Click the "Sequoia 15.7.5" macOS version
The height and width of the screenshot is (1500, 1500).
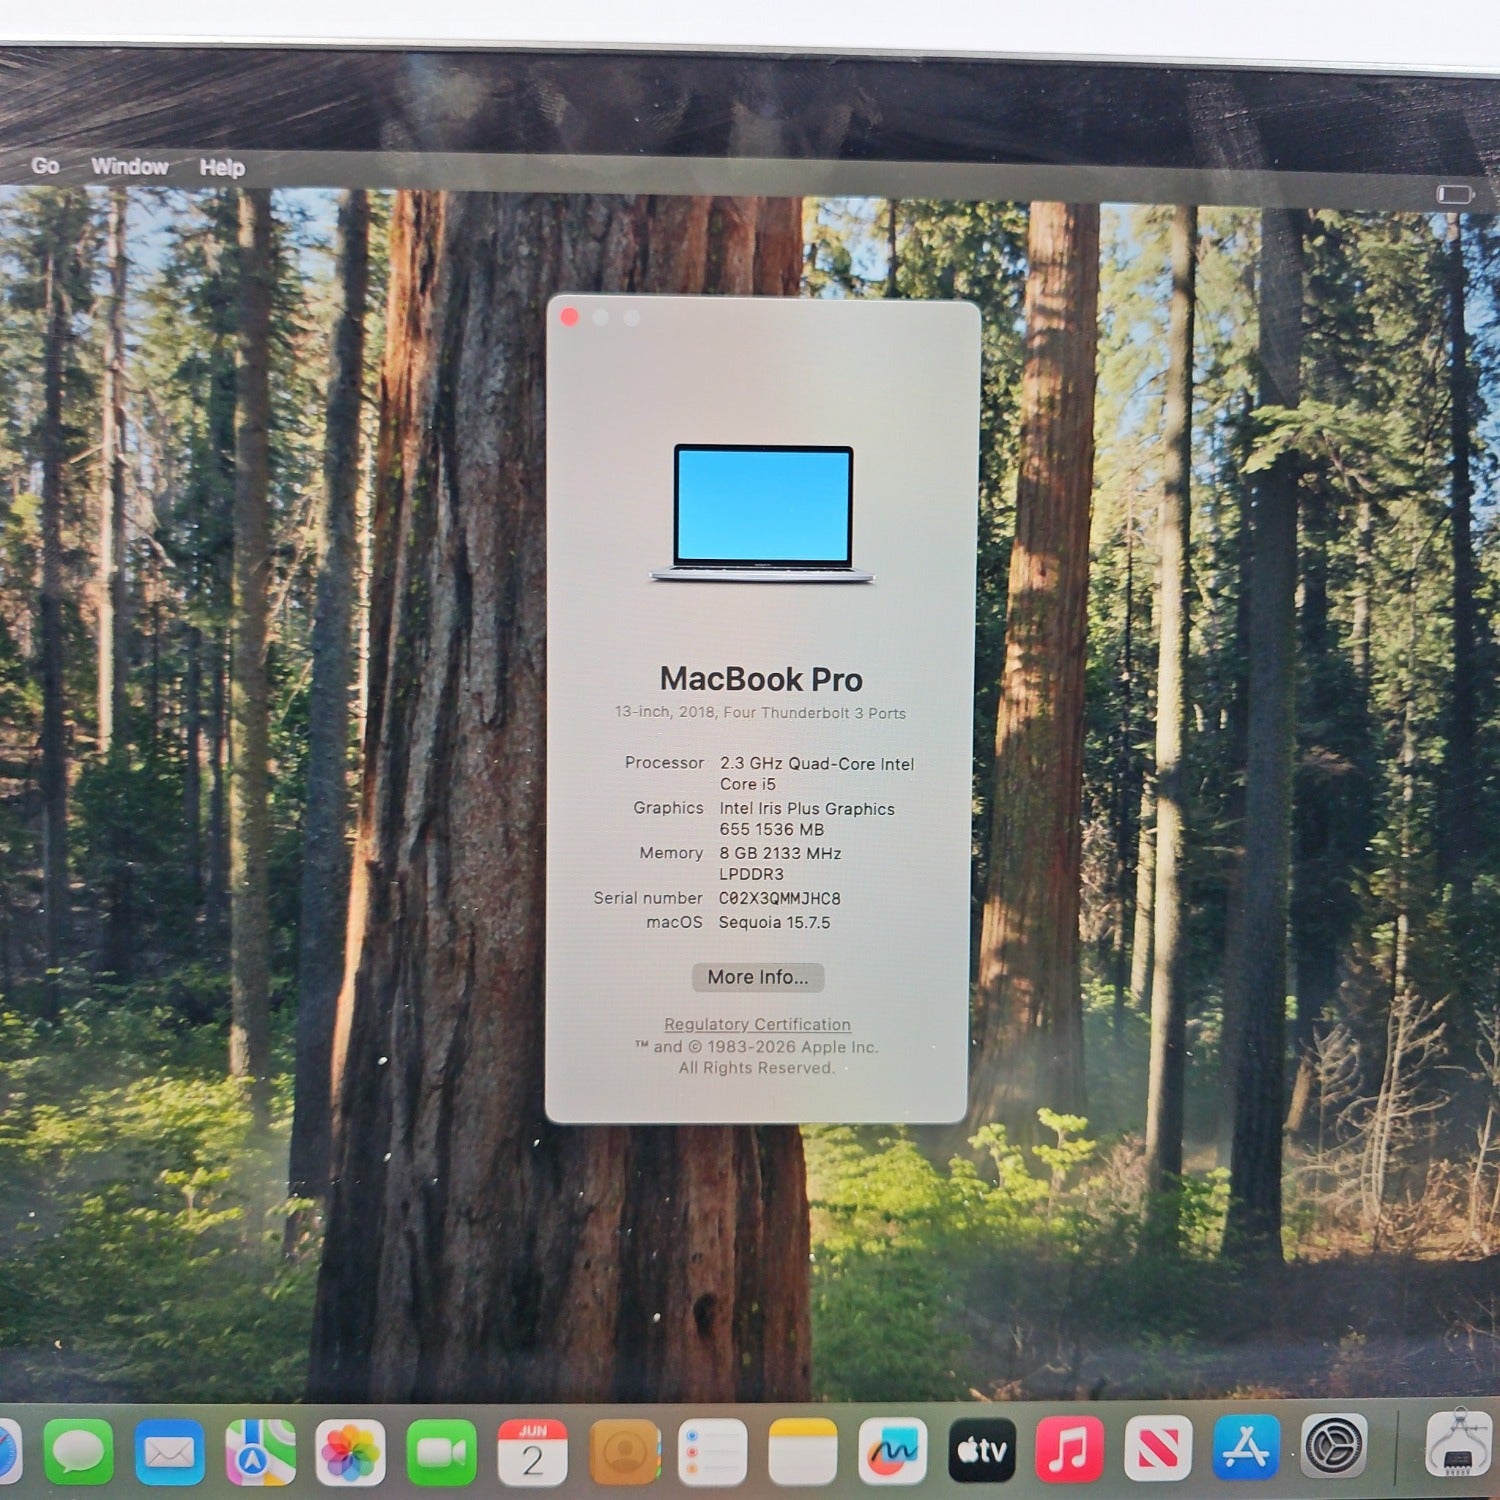[x=775, y=922]
